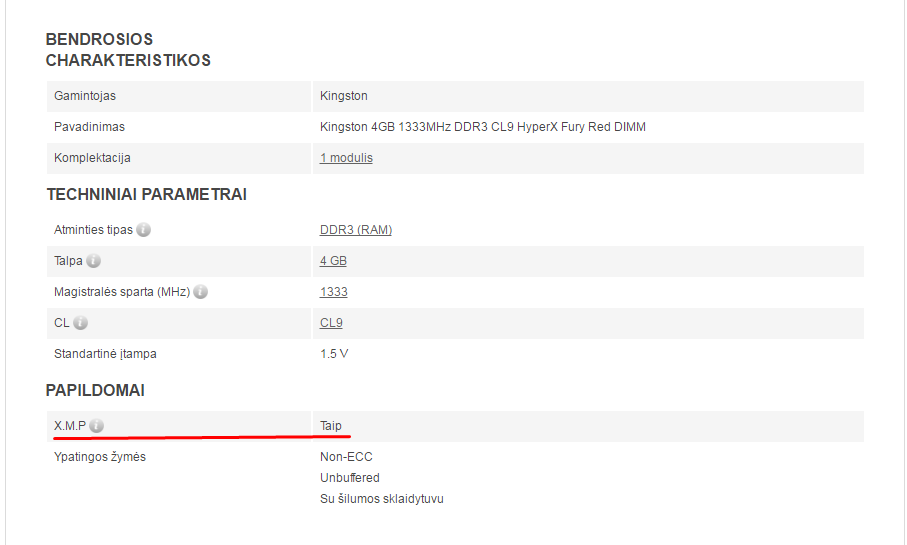Viewport: 907px width, 545px height.
Task: Select the 'Taip' X.M.P value
Action: click(x=331, y=426)
